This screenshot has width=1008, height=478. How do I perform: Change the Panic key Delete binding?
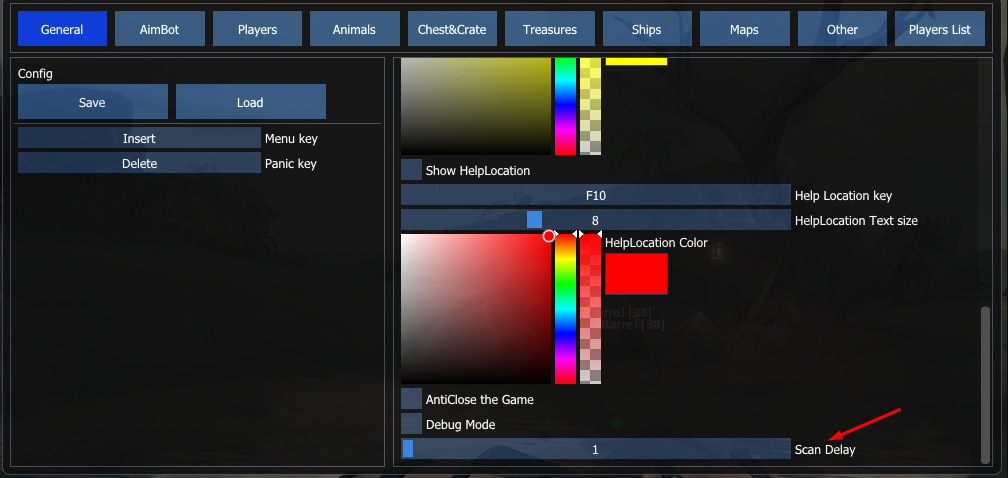tap(139, 163)
